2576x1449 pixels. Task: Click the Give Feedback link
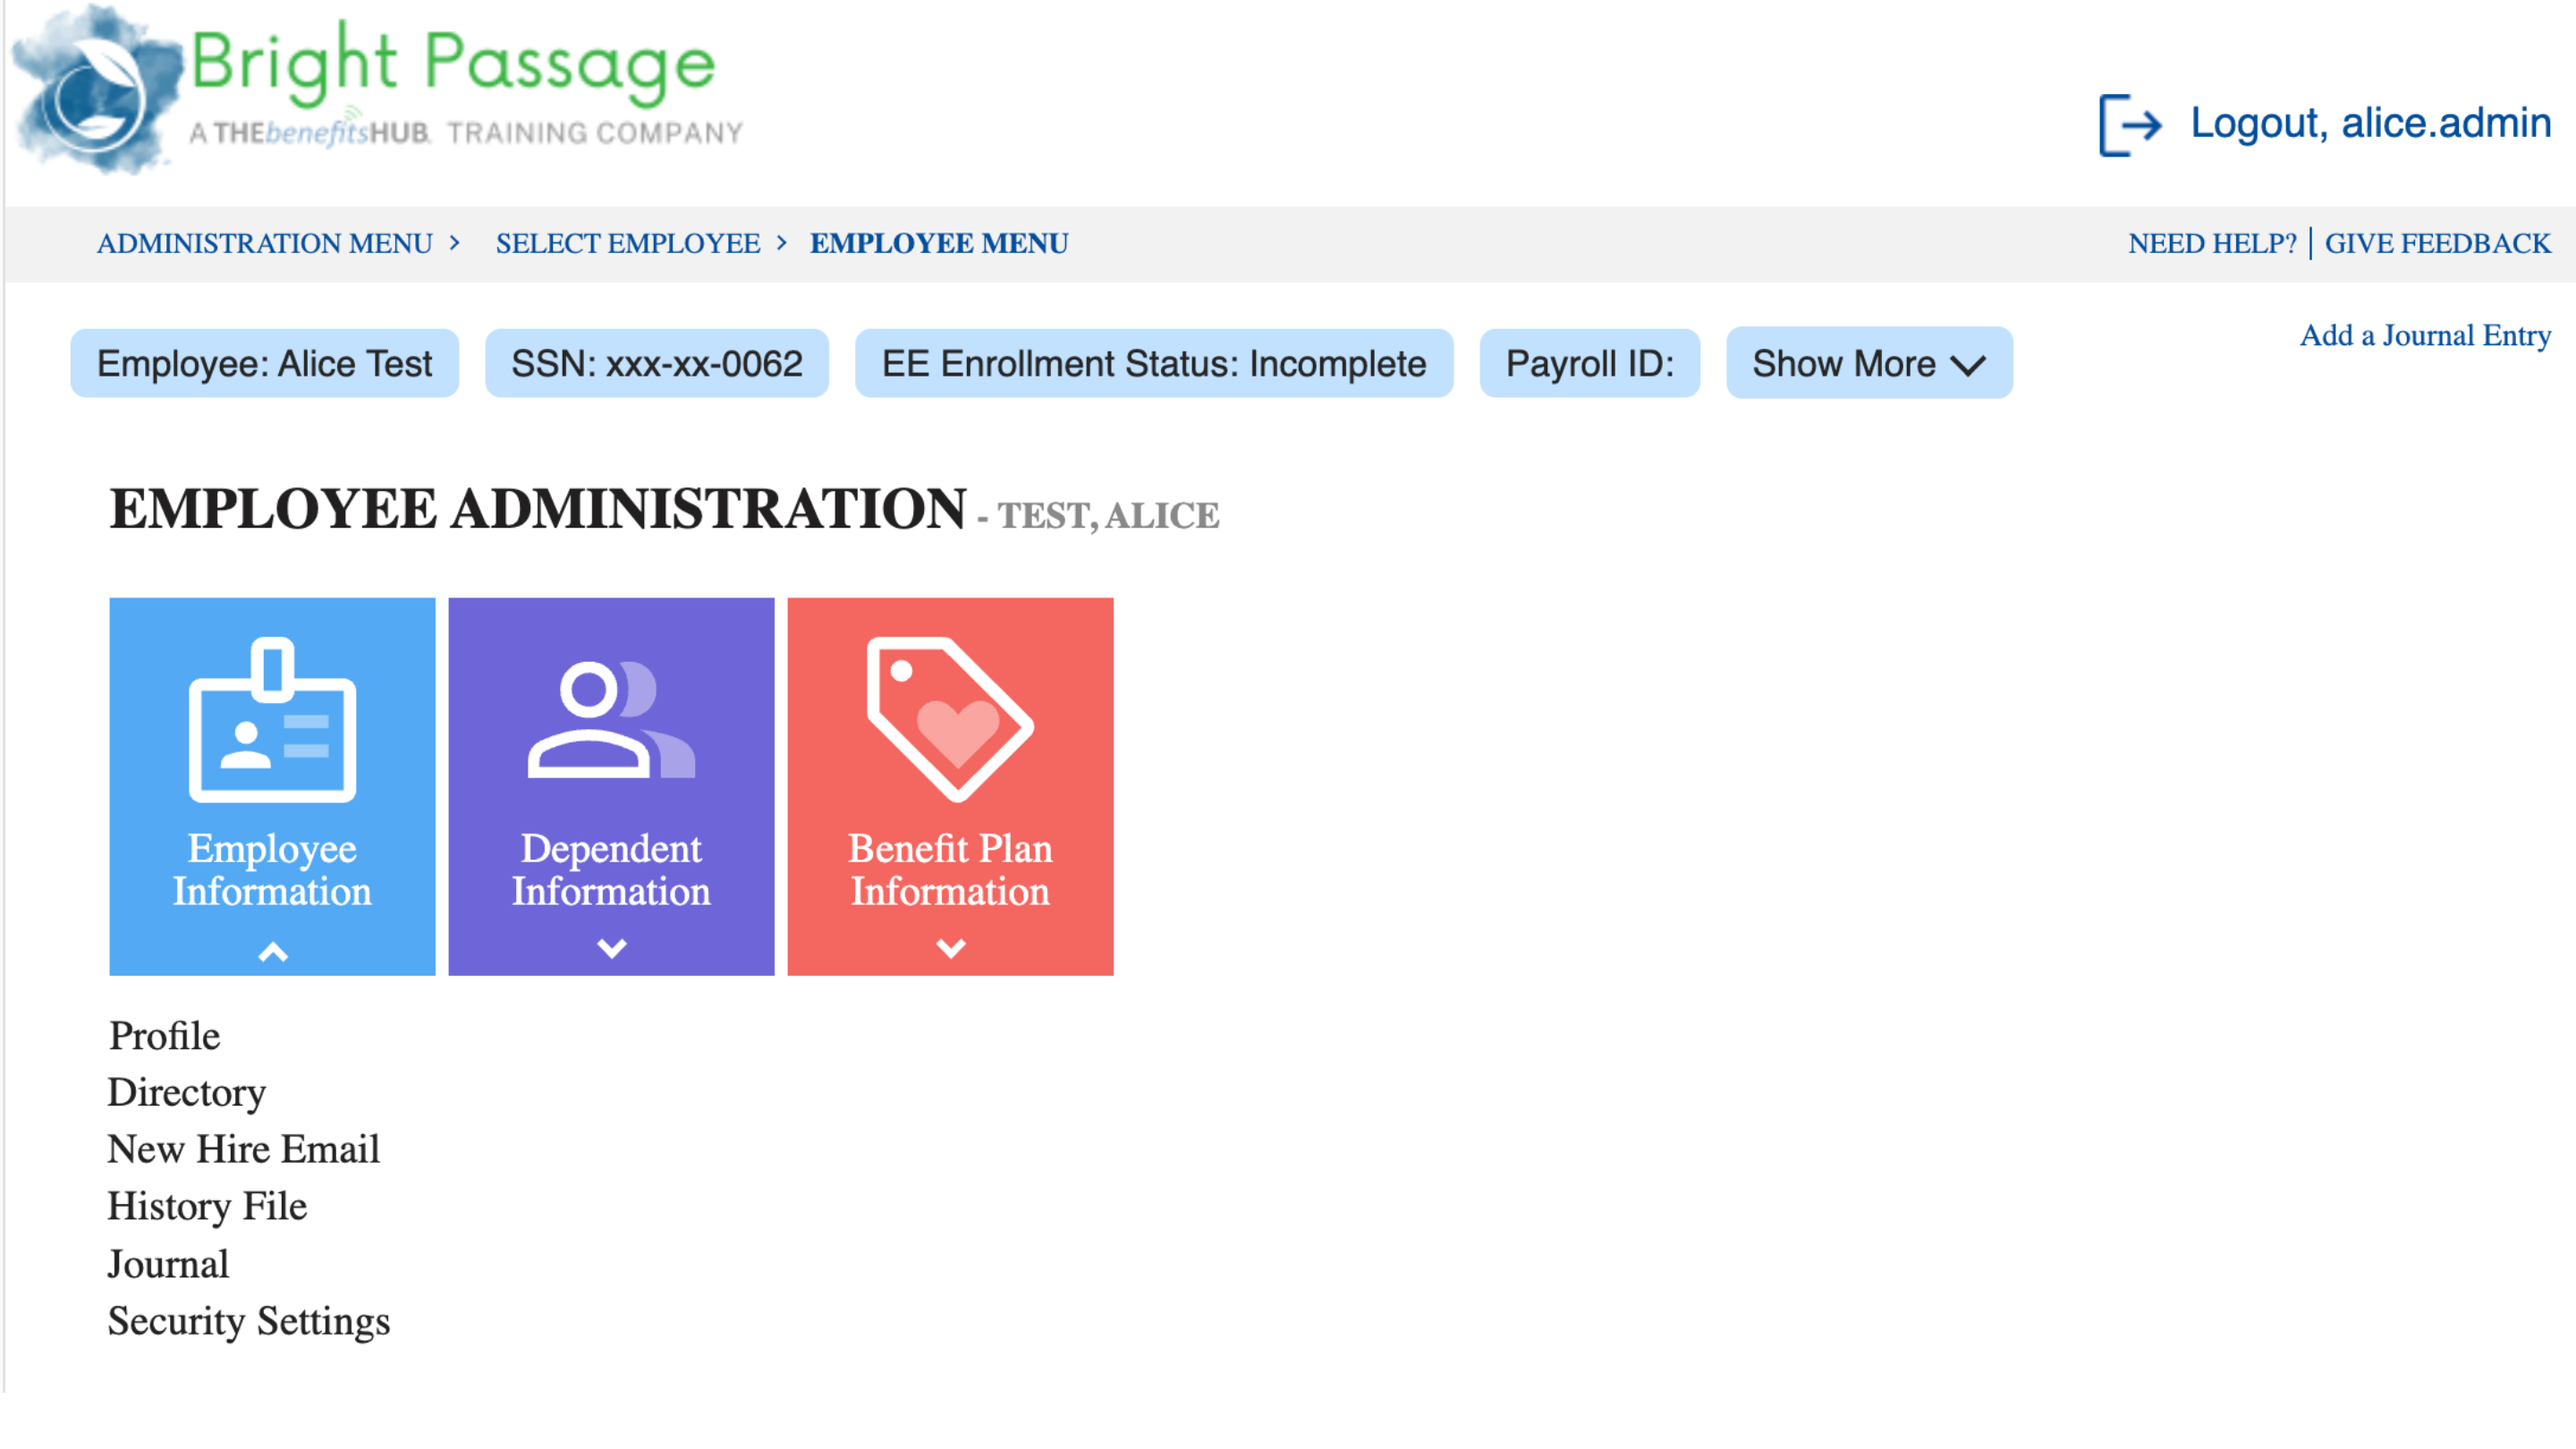[x=2437, y=243]
